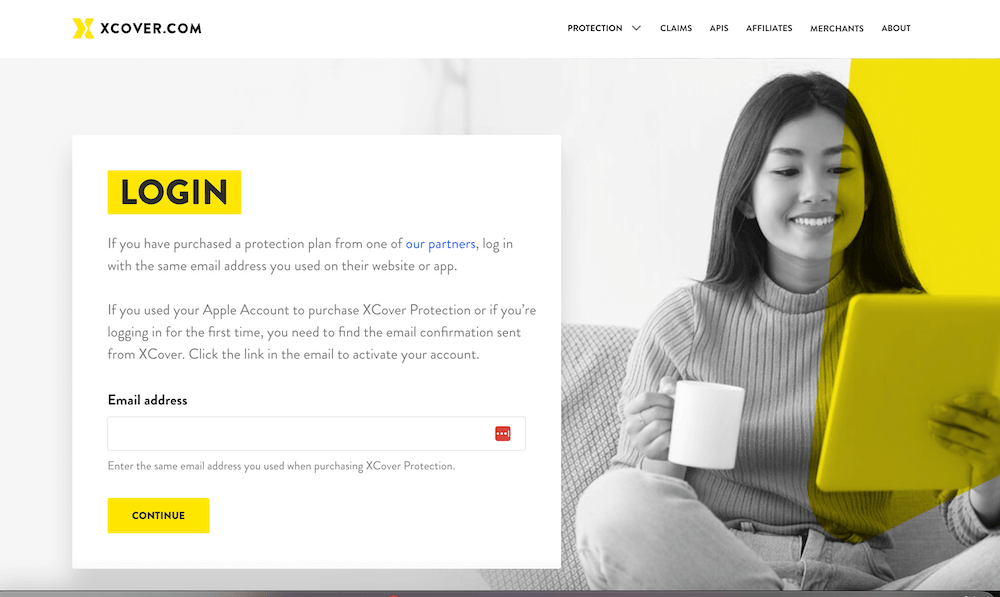Click the helper text below the email field
Viewport: 1000px width, 597px height.
pos(281,466)
